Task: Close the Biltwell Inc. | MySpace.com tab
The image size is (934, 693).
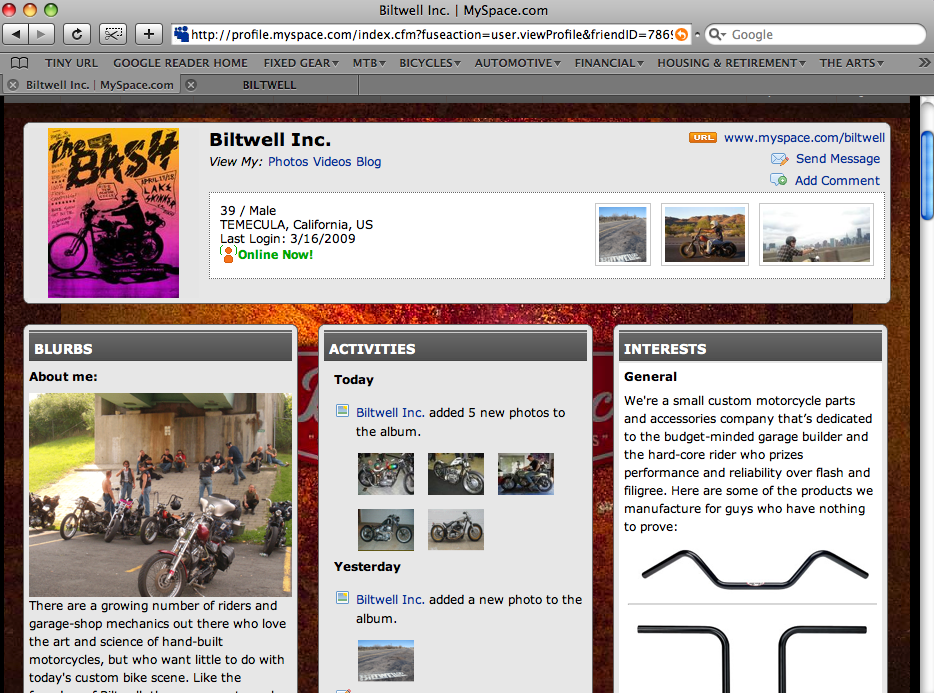Action: point(13,85)
